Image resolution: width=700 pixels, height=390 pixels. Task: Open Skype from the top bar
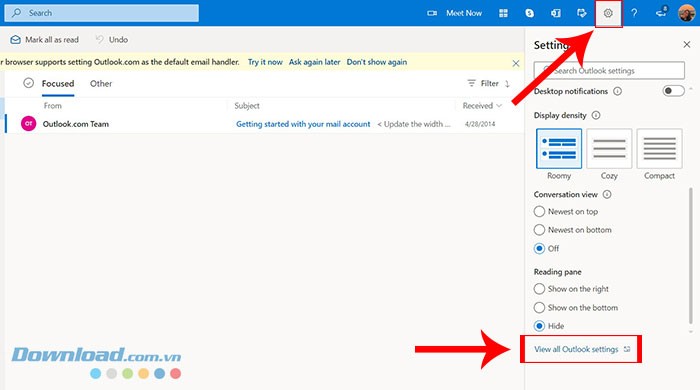[x=529, y=13]
